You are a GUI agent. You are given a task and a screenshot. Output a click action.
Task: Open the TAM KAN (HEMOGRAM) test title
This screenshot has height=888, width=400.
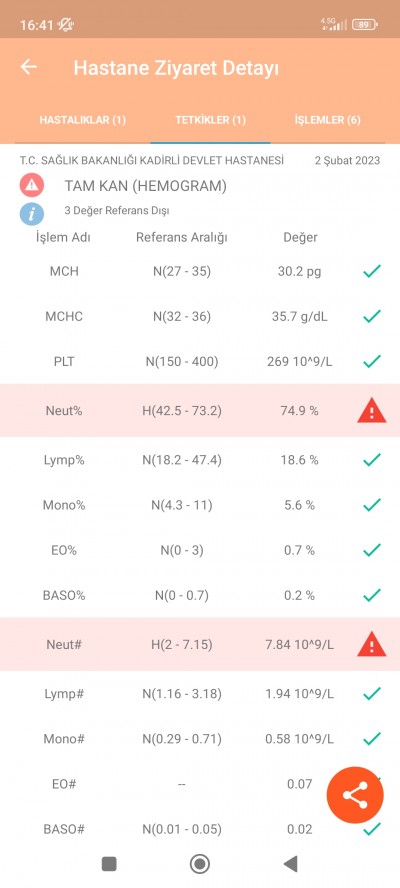coord(146,186)
